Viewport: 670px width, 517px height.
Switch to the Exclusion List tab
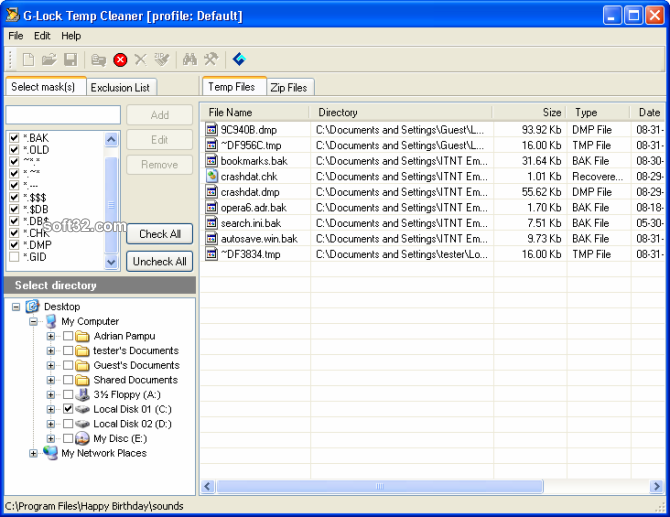pyautogui.click(x=121, y=88)
